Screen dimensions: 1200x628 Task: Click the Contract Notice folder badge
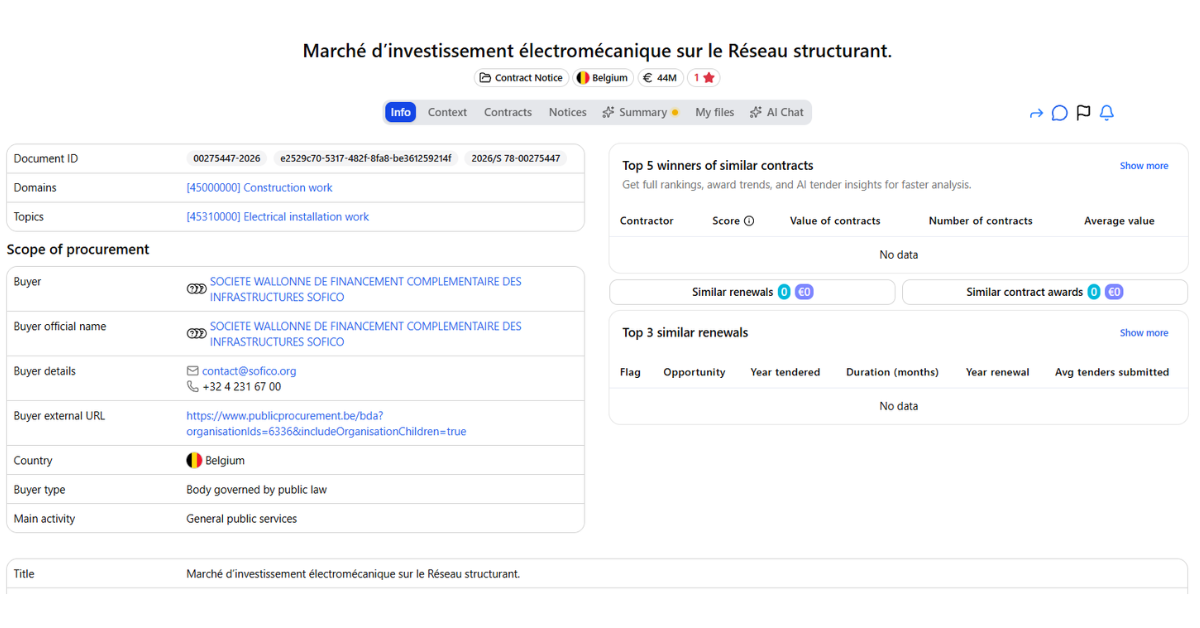pos(521,78)
